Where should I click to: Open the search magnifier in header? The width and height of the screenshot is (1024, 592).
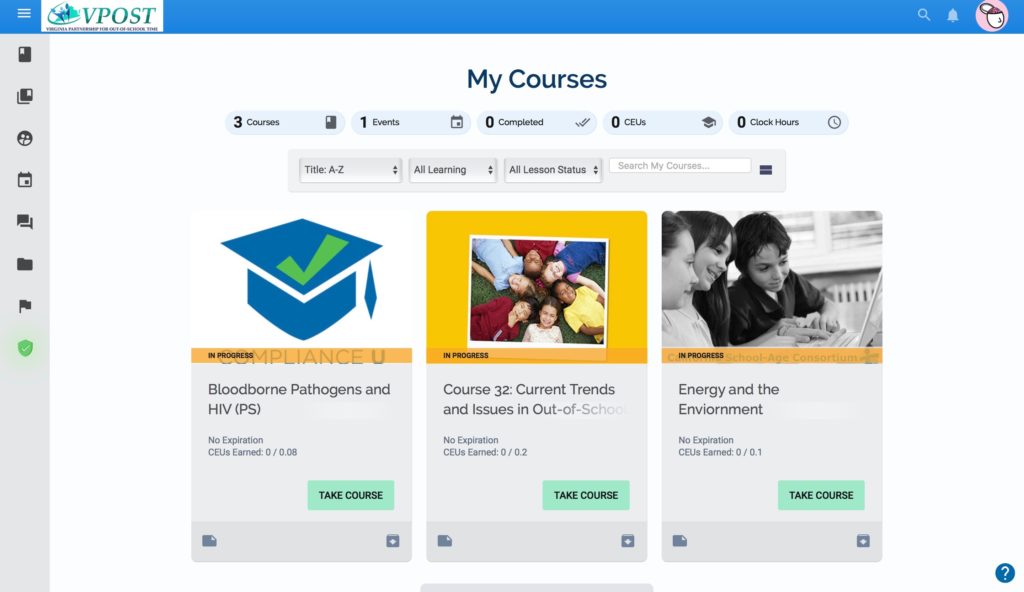923,14
